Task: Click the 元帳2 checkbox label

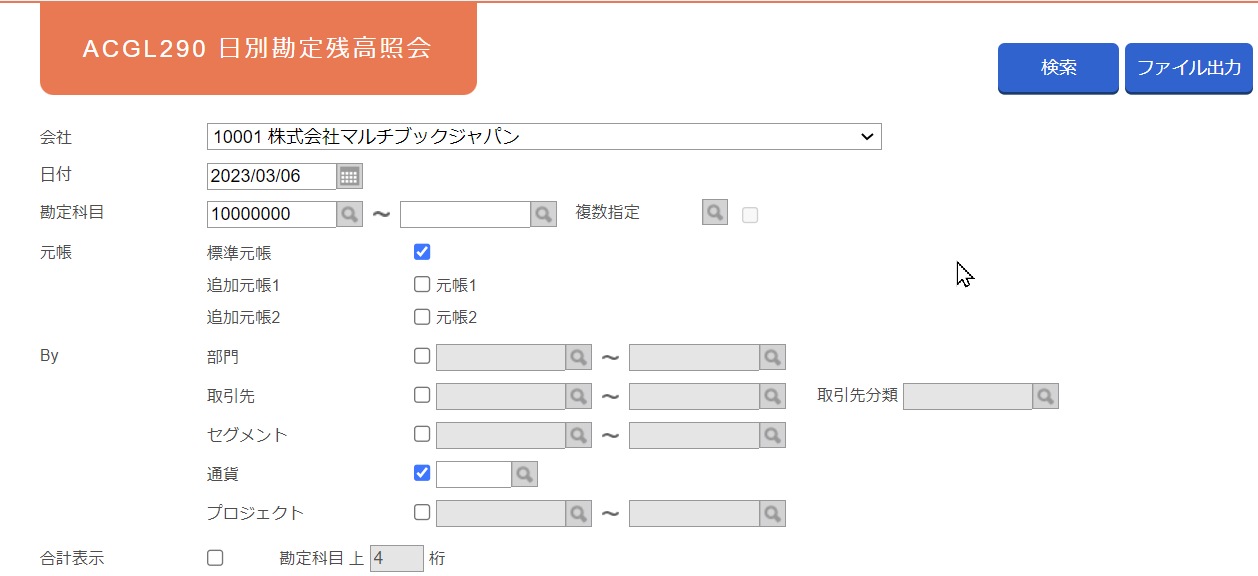Action: click(456, 318)
